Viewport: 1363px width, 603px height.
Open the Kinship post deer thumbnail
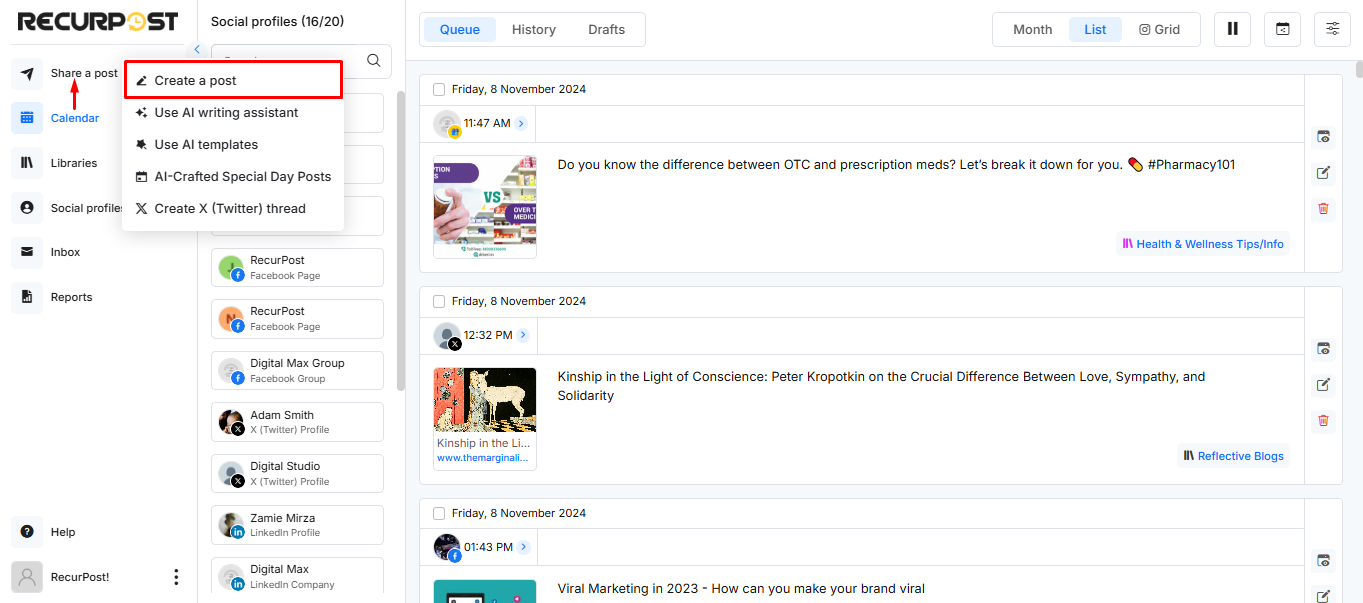[x=485, y=400]
